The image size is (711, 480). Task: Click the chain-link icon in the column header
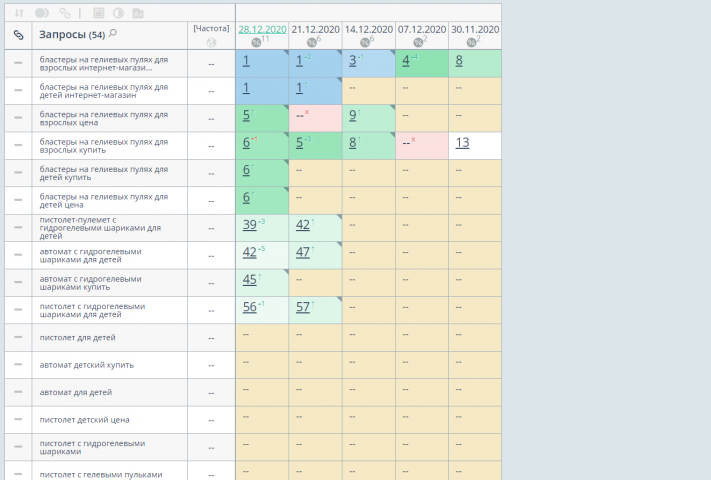18,35
